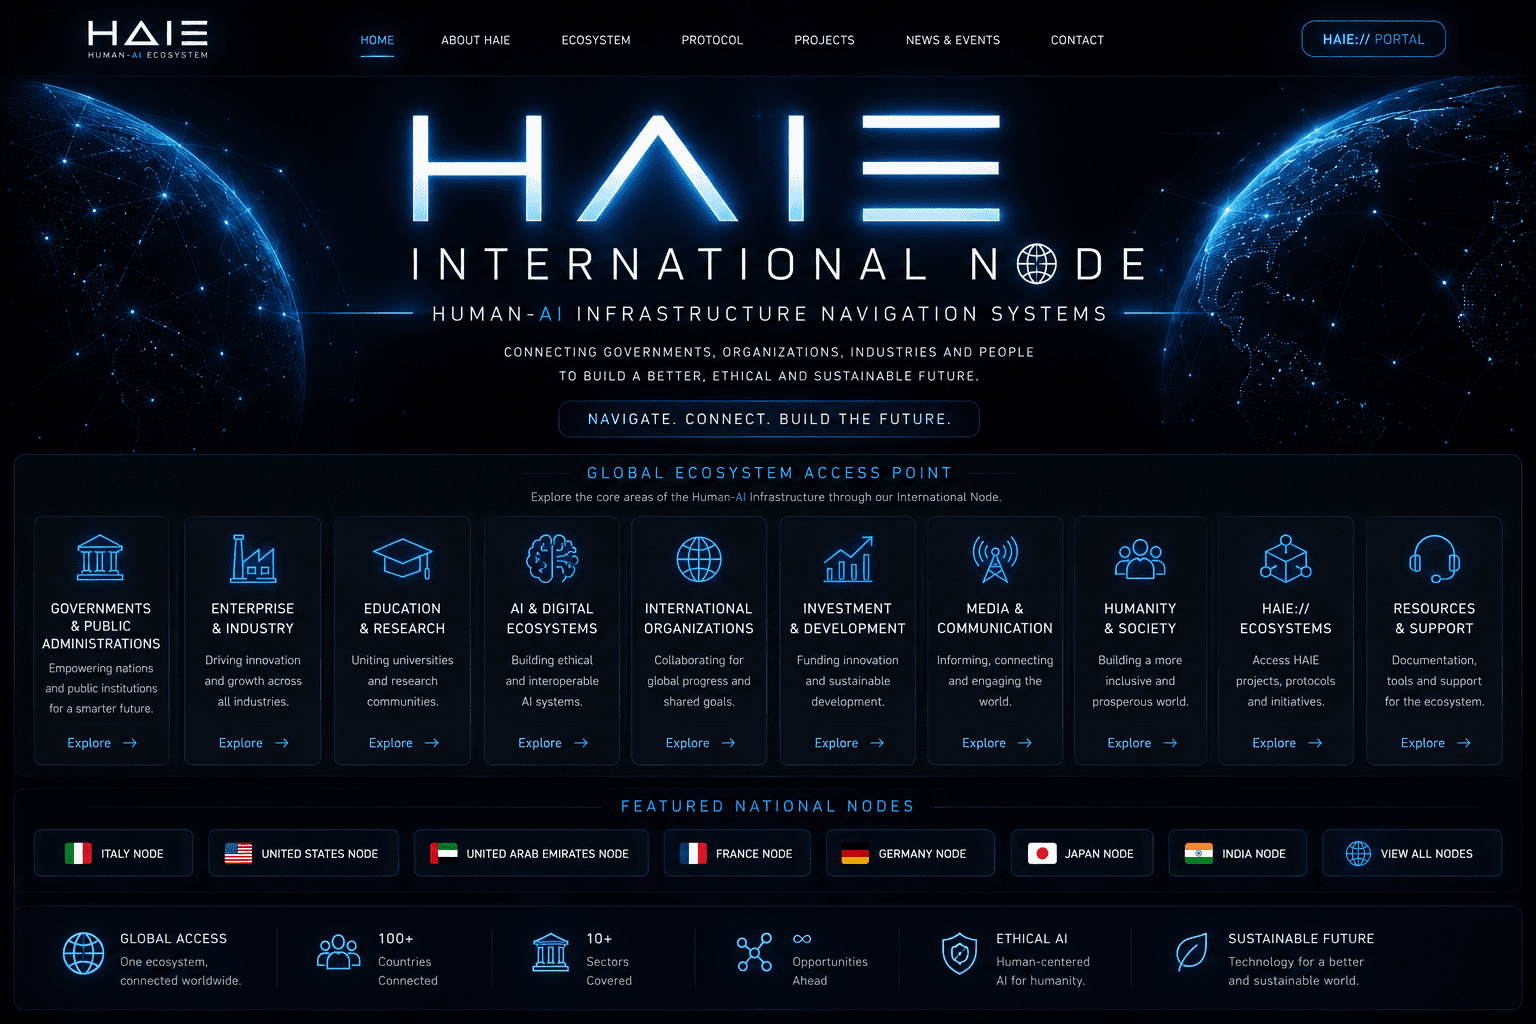This screenshot has width=1536, height=1024.
Task: Click the Enterprise & Industry factory icon
Action: pyautogui.click(x=252, y=558)
